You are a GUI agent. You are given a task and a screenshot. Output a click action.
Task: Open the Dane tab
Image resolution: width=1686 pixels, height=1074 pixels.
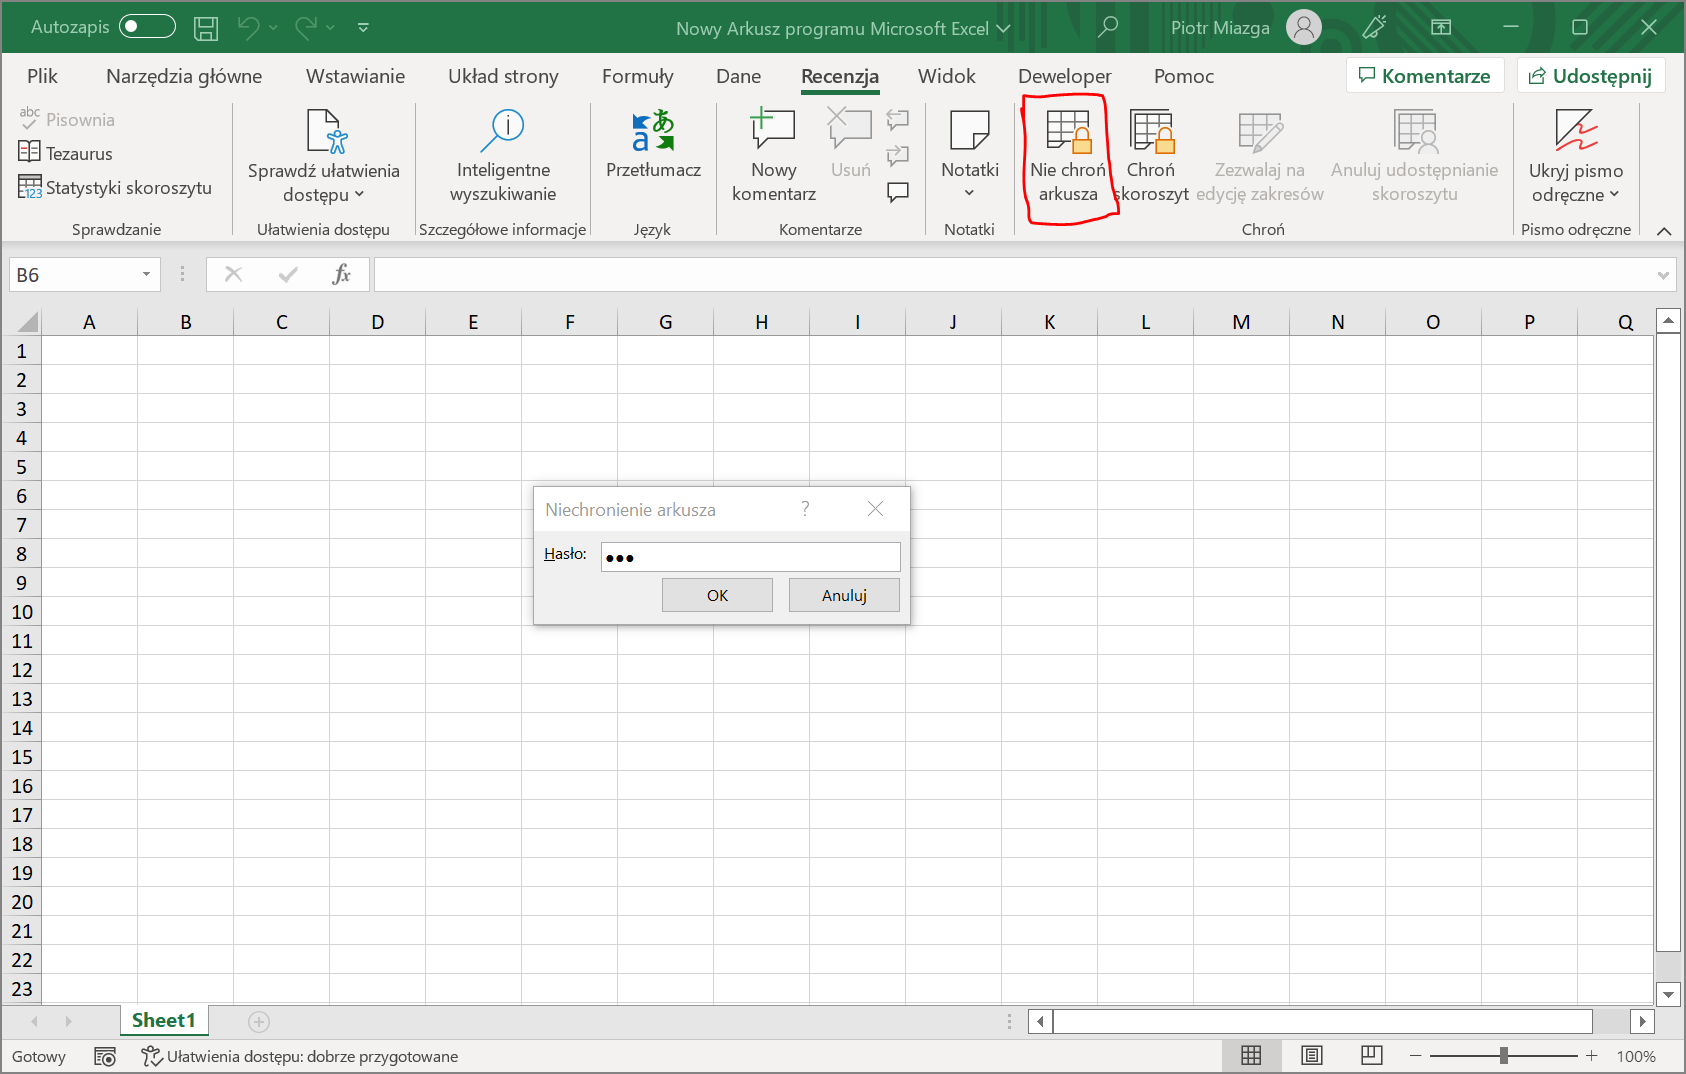tap(738, 76)
